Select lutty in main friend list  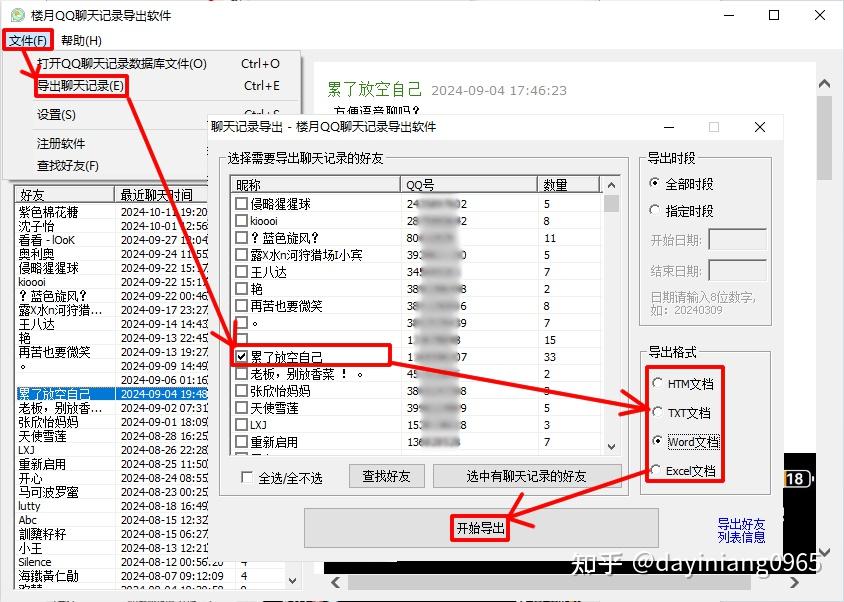(x=30, y=506)
